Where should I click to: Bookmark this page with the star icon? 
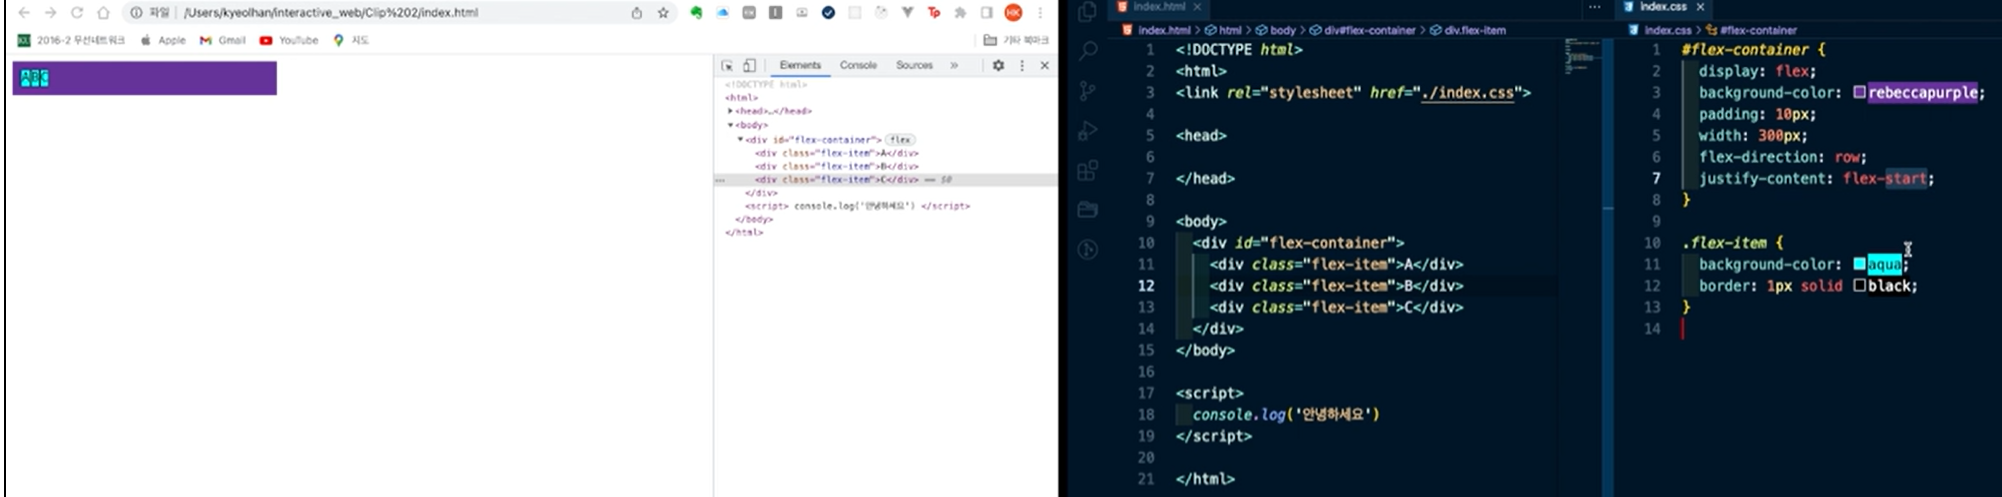coord(663,13)
